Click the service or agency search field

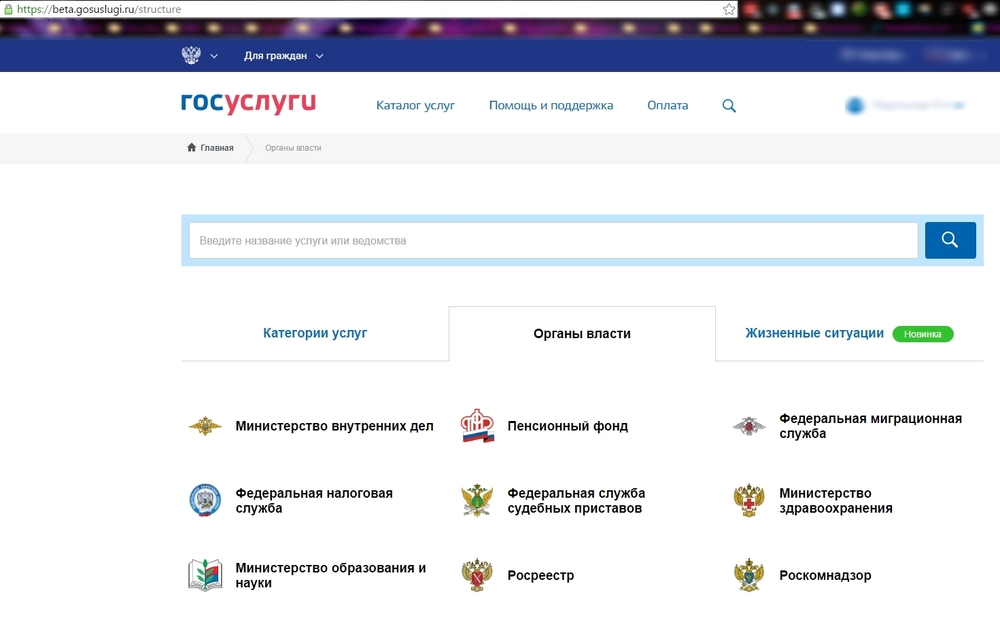553,241
